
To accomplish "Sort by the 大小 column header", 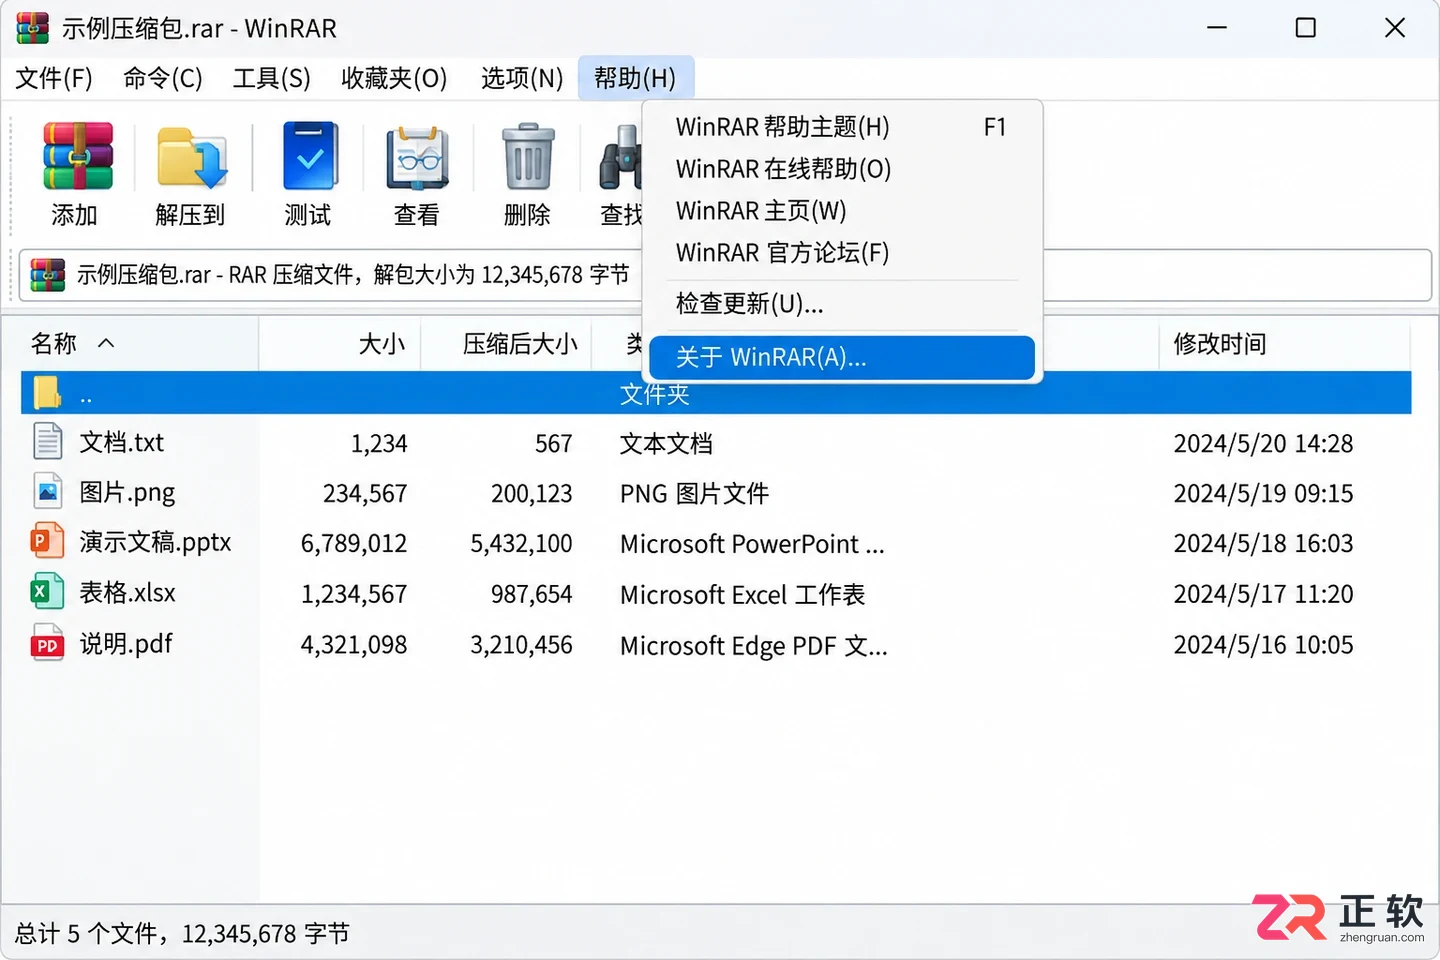I will point(340,344).
